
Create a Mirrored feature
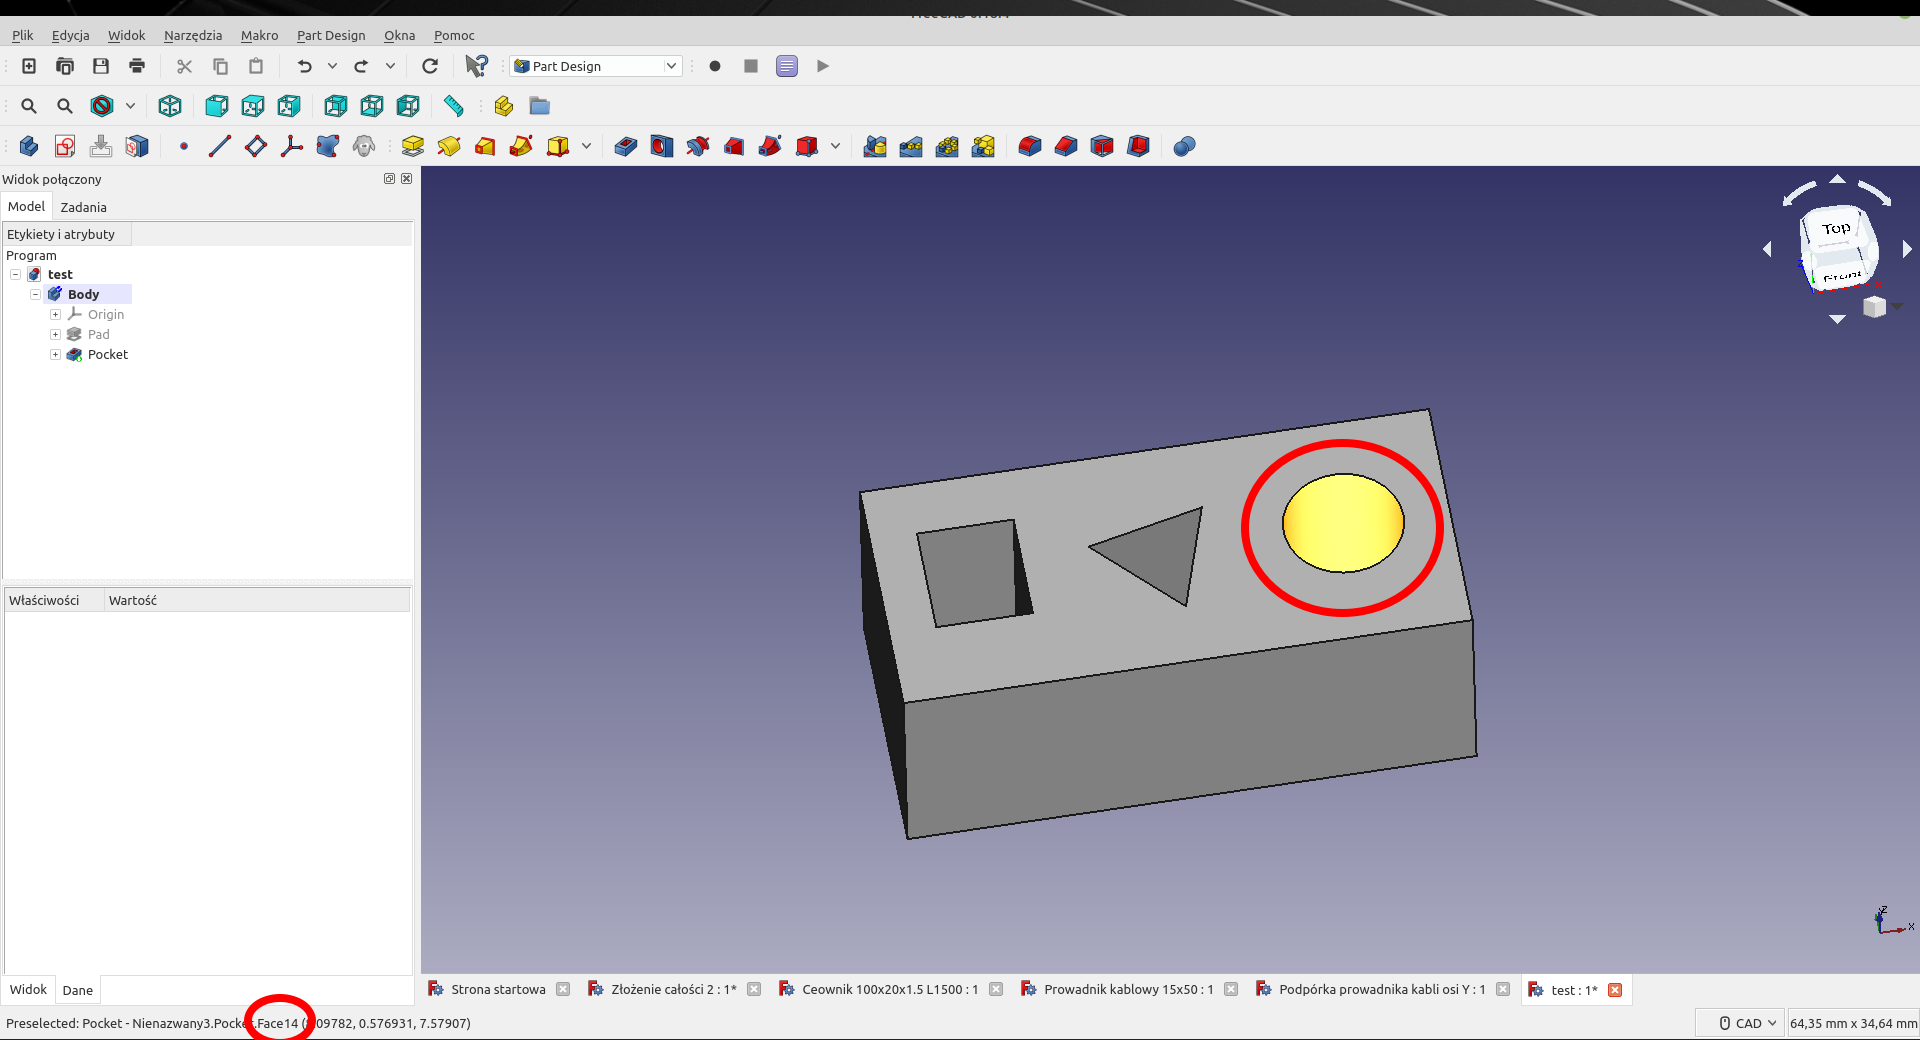[x=875, y=146]
